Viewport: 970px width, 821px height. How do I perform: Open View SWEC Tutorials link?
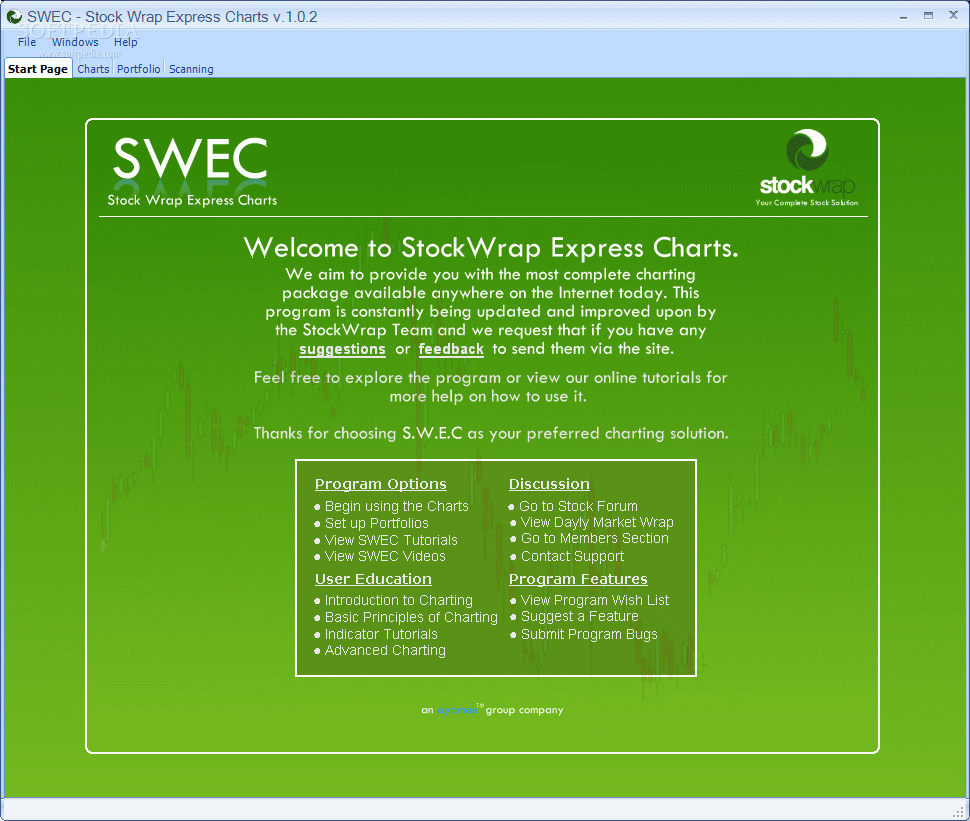pos(391,540)
